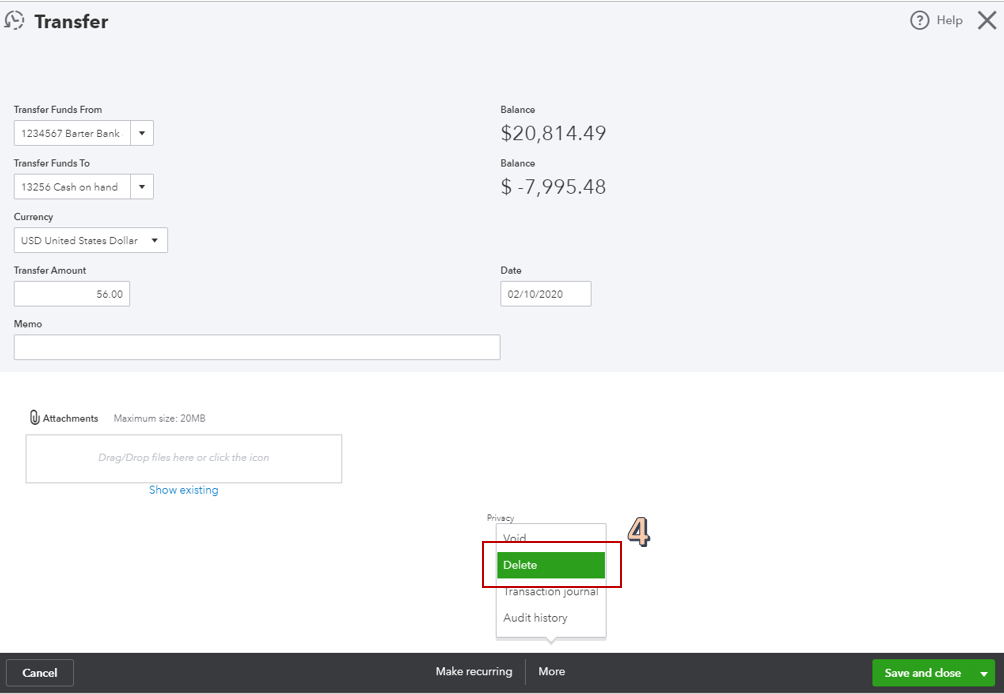Open the Show existing attachments link
Viewport: 1004px width, 694px height.
(184, 490)
